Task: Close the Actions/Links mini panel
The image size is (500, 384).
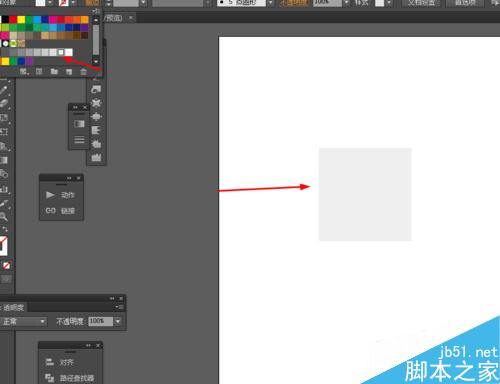Action: (79, 178)
